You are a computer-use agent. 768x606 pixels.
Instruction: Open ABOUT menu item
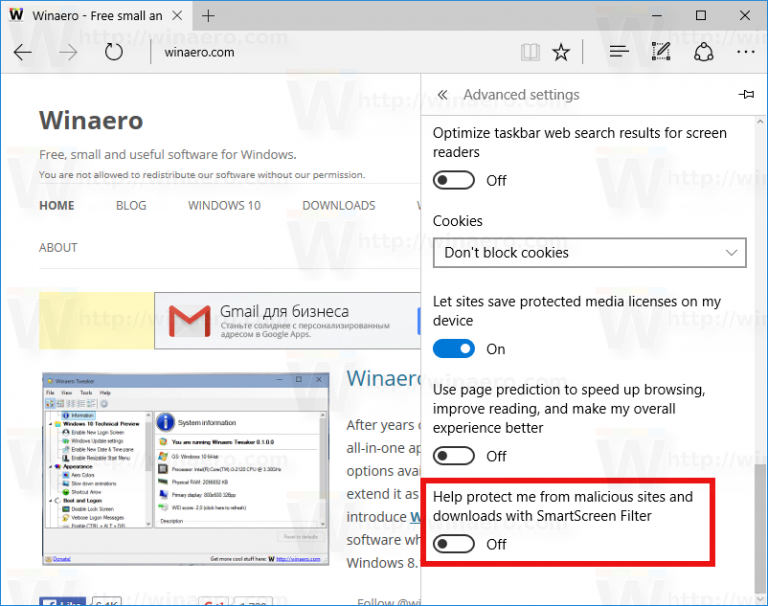58,247
